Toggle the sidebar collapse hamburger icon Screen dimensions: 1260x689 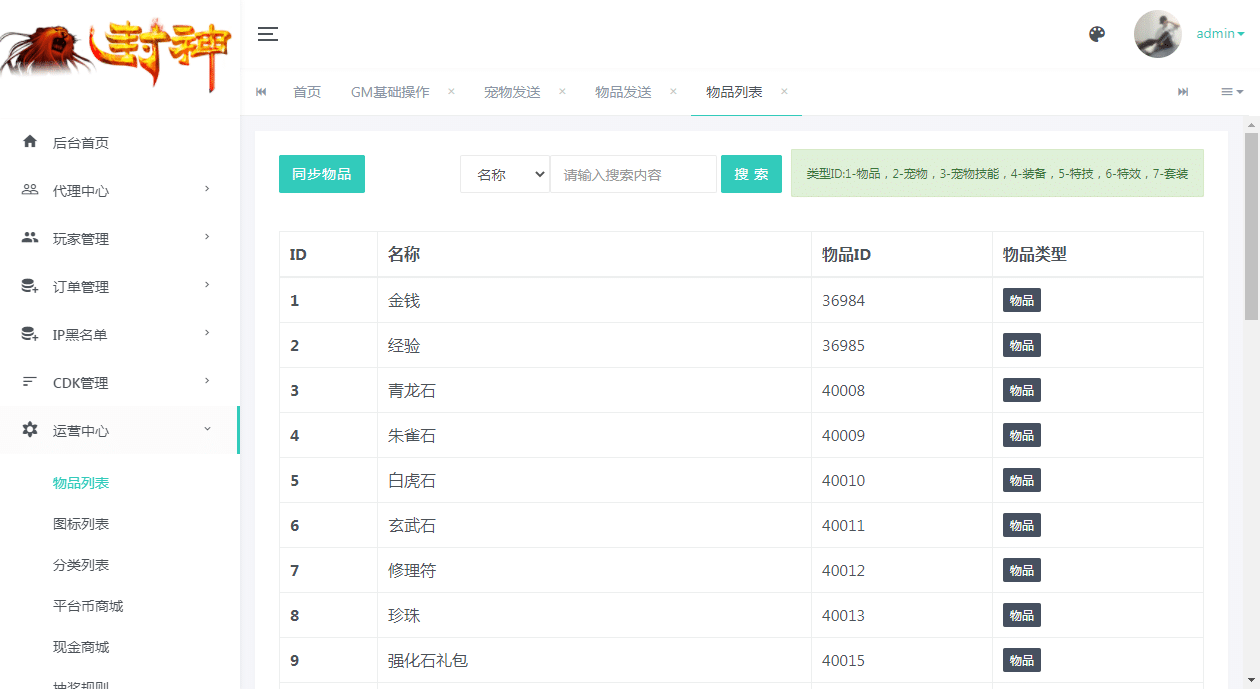(267, 34)
